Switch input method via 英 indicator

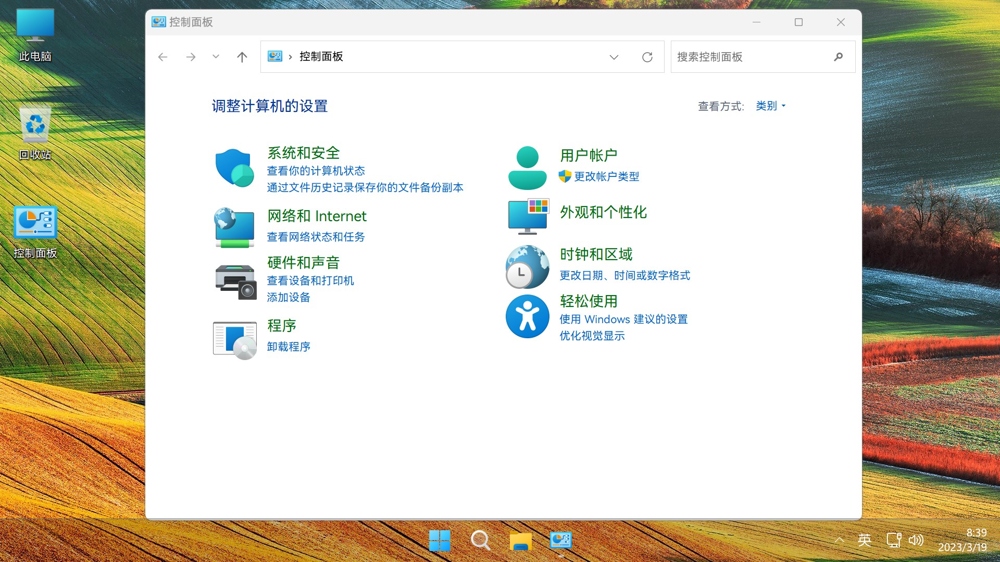tap(865, 540)
